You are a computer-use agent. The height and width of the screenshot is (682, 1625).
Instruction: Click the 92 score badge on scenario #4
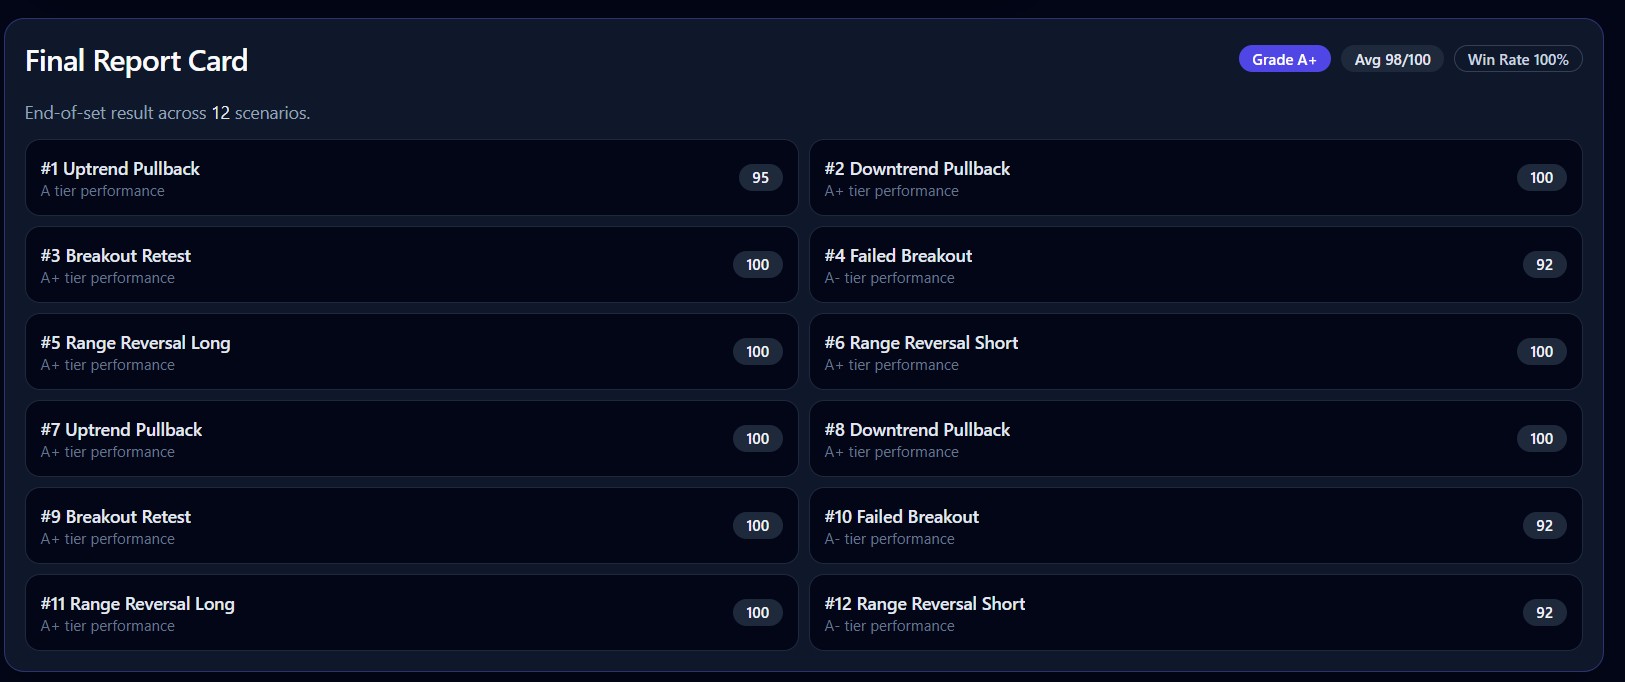(1544, 265)
